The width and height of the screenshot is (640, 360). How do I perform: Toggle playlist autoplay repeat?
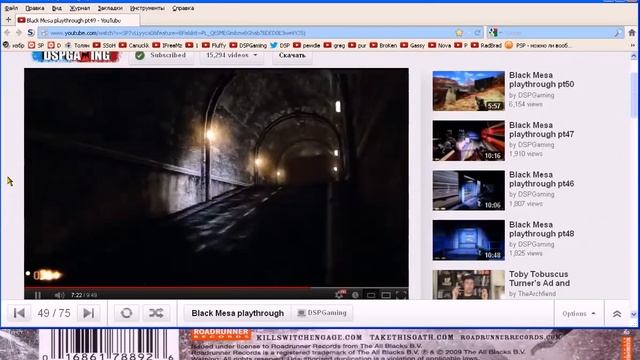tap(126, 313)
